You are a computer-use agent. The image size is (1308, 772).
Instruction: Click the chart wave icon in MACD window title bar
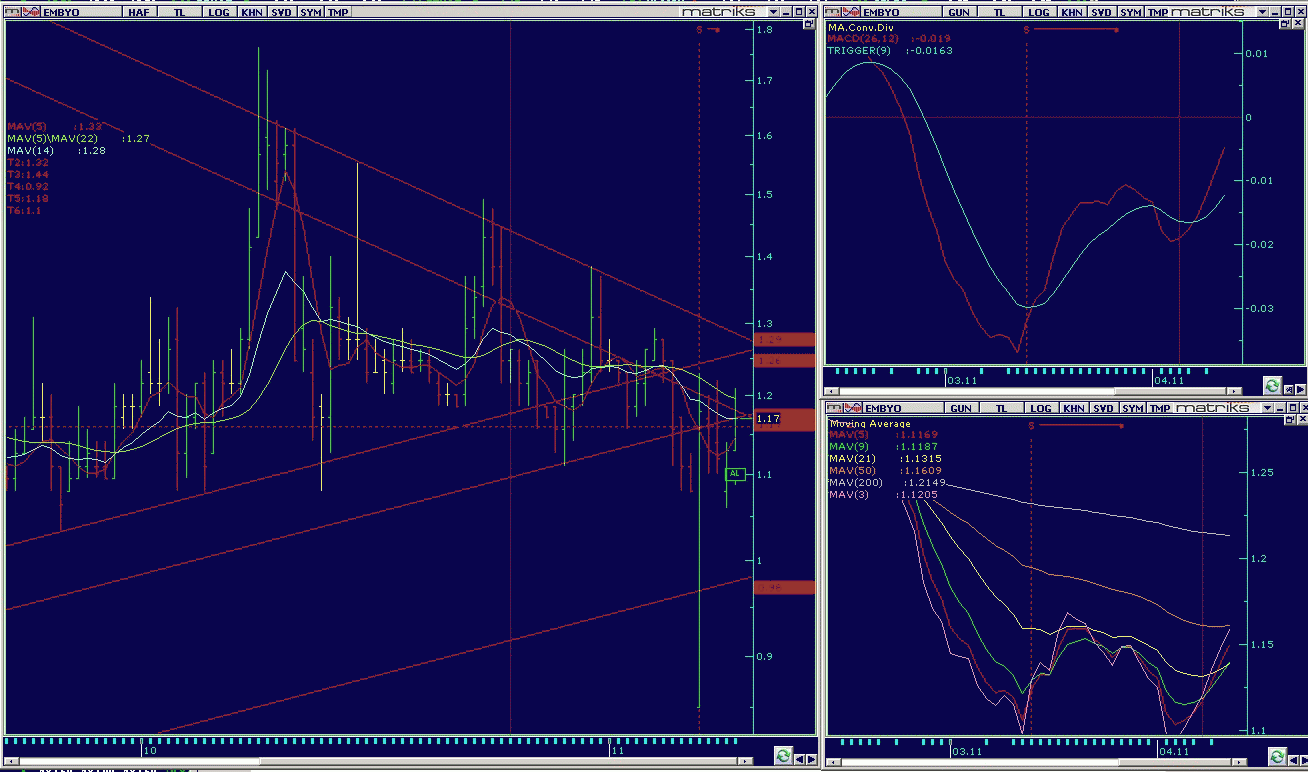[851, 12]
